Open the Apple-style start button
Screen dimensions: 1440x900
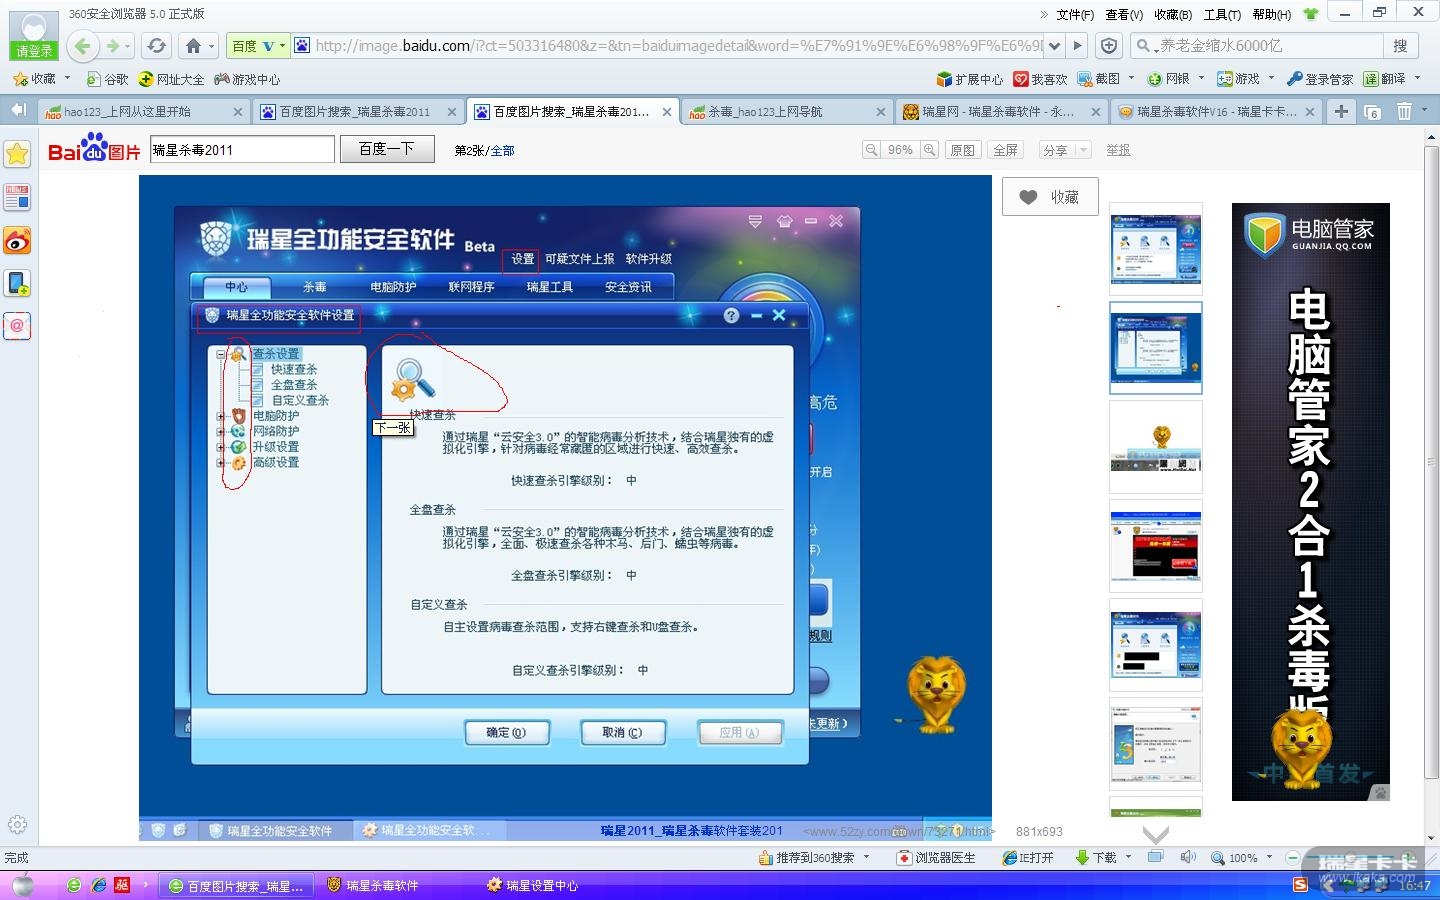tap(22, 885)
